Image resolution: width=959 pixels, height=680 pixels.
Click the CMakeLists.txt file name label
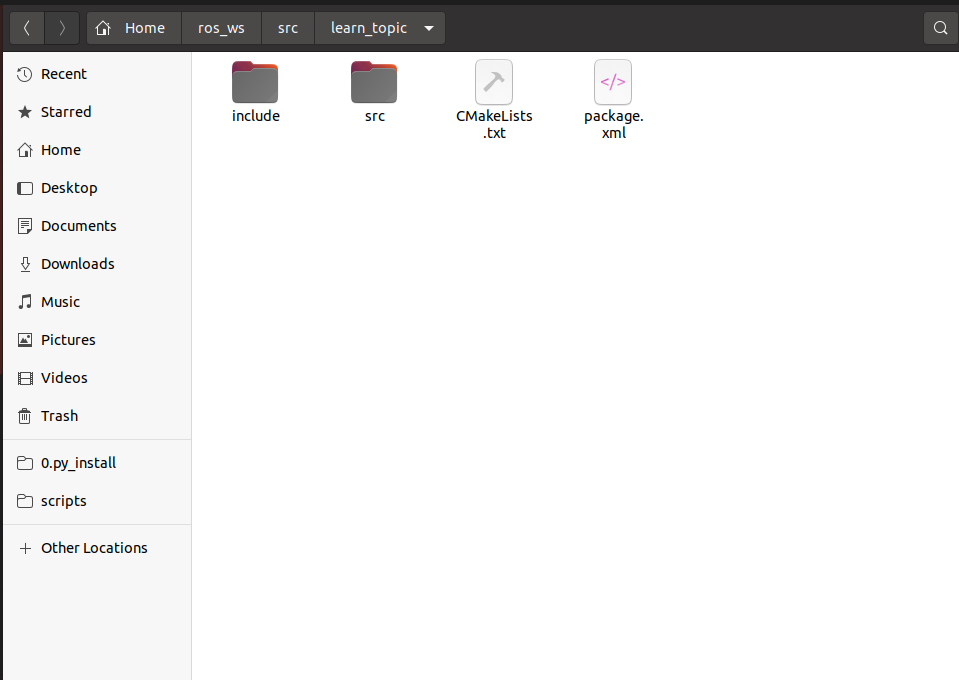[x=494, y=125]
